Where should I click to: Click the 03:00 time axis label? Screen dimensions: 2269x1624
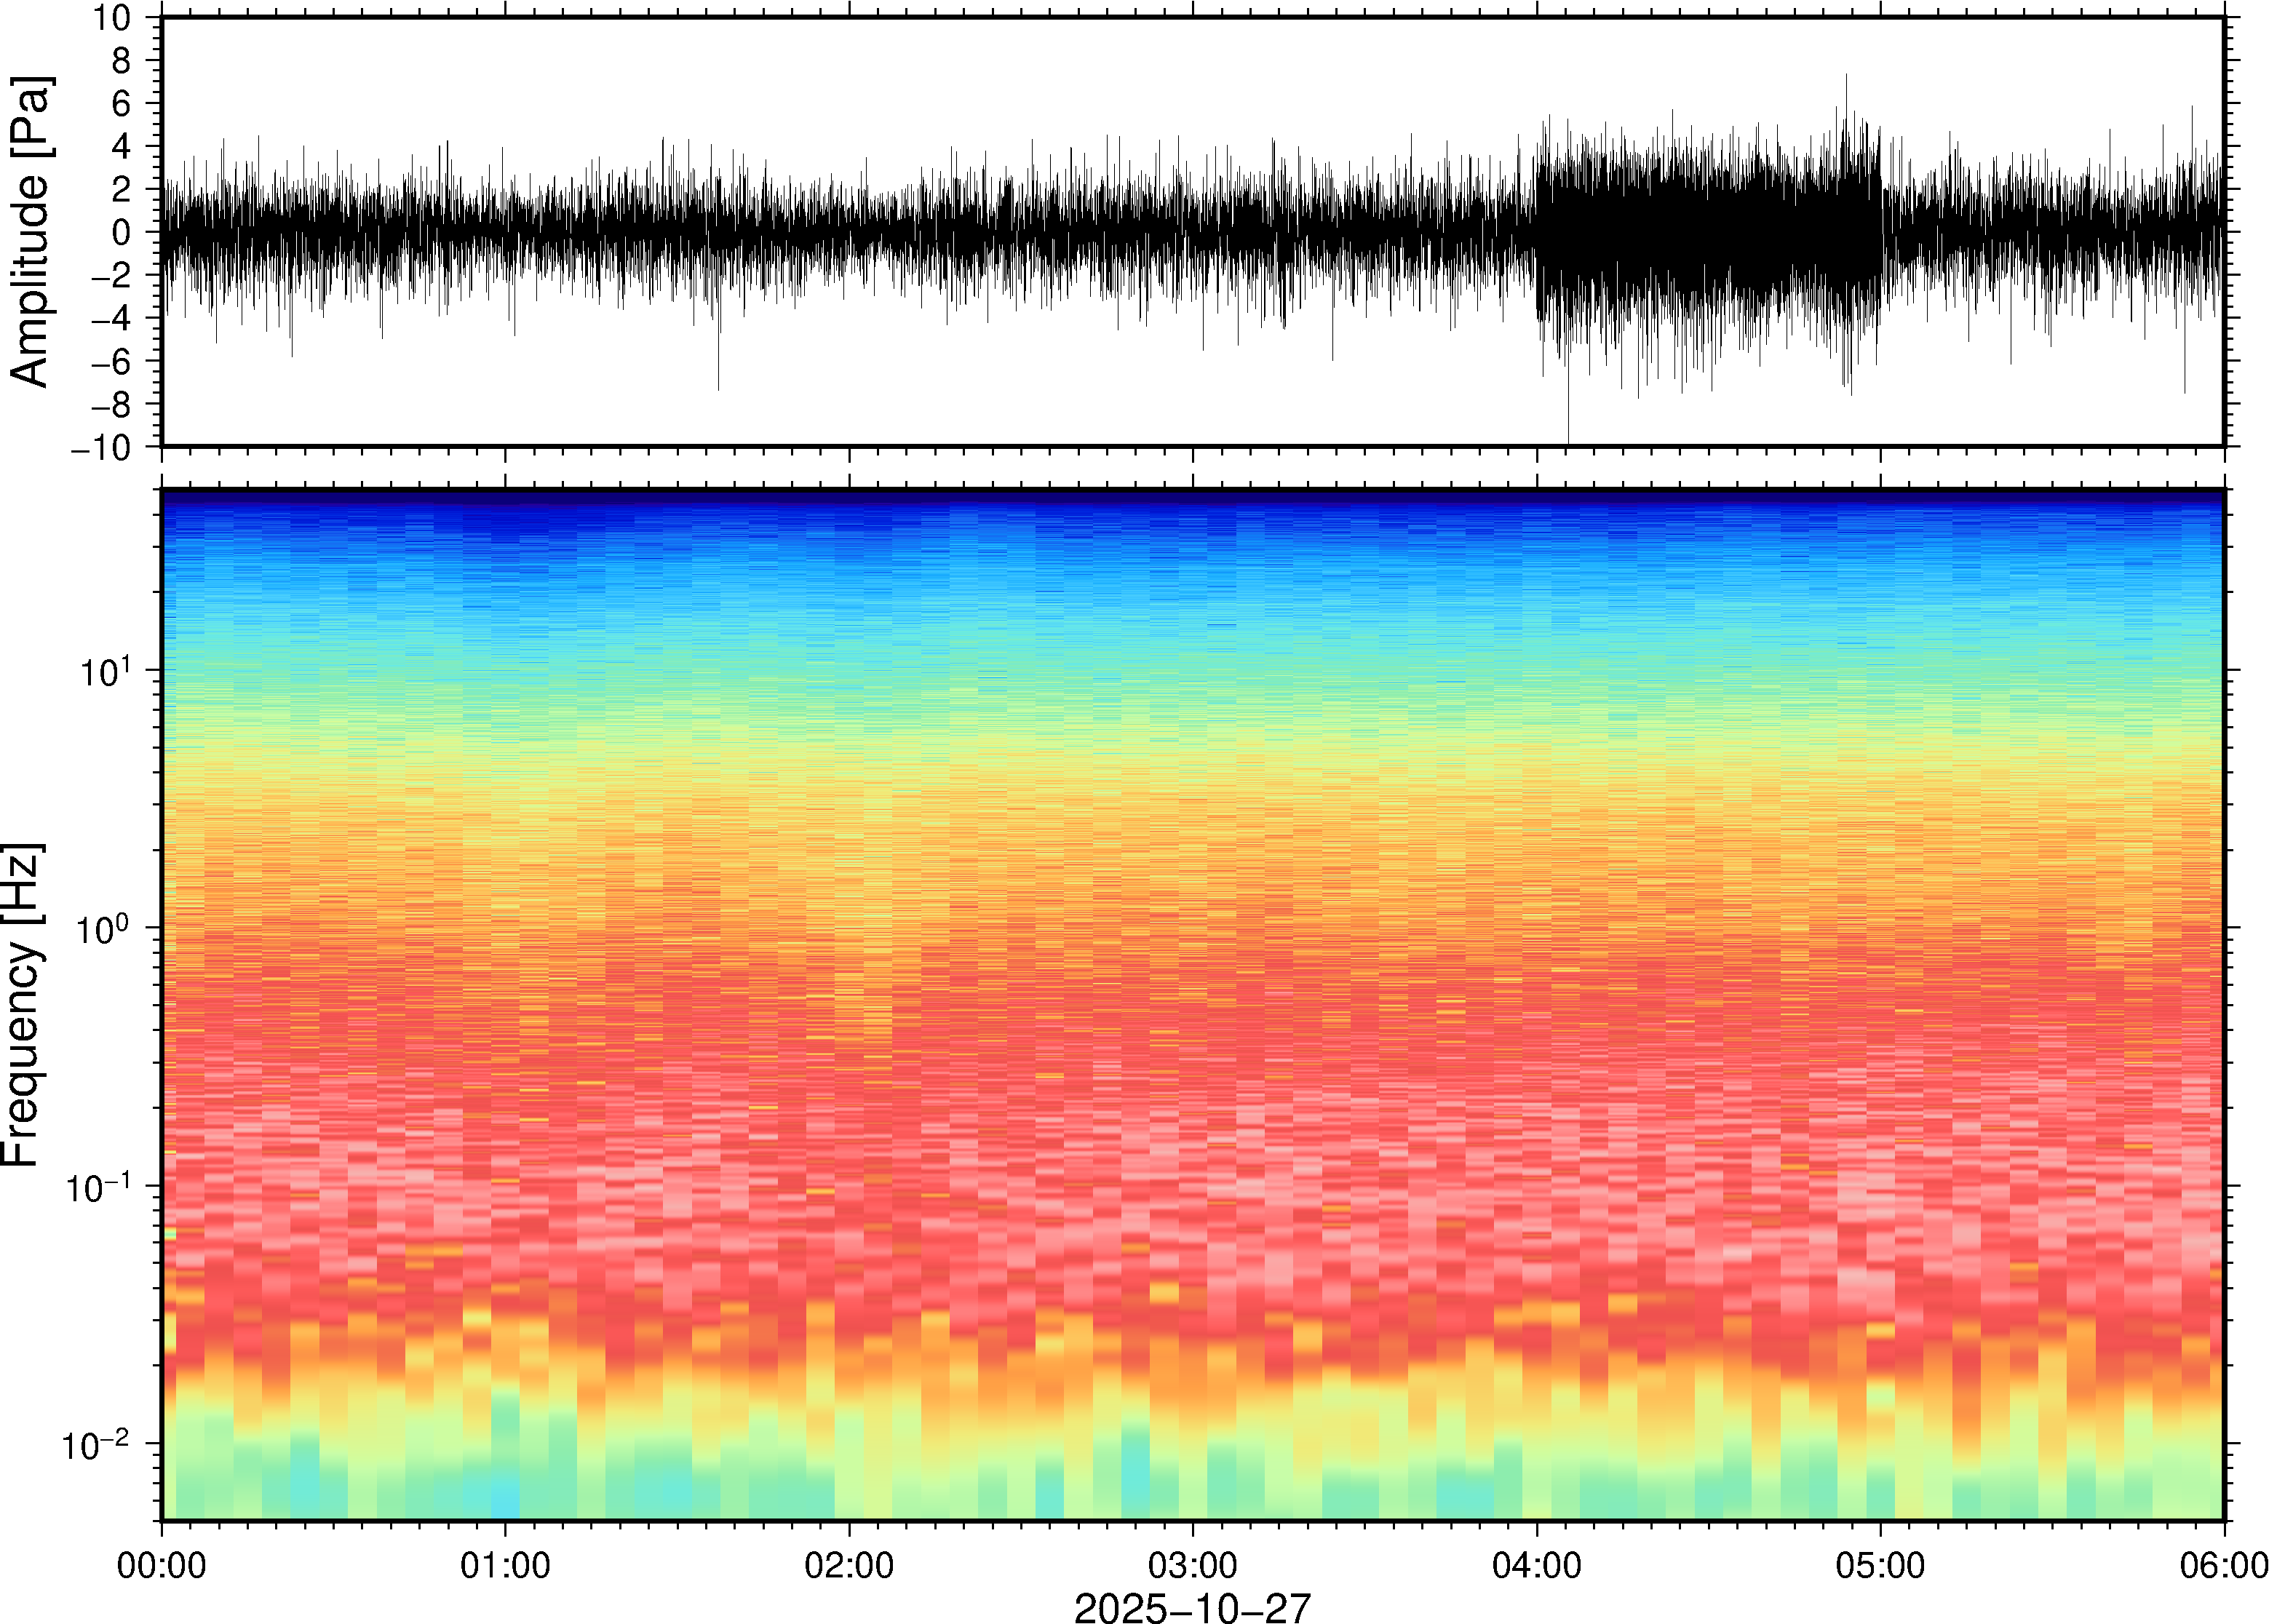coord(1192,1565)
